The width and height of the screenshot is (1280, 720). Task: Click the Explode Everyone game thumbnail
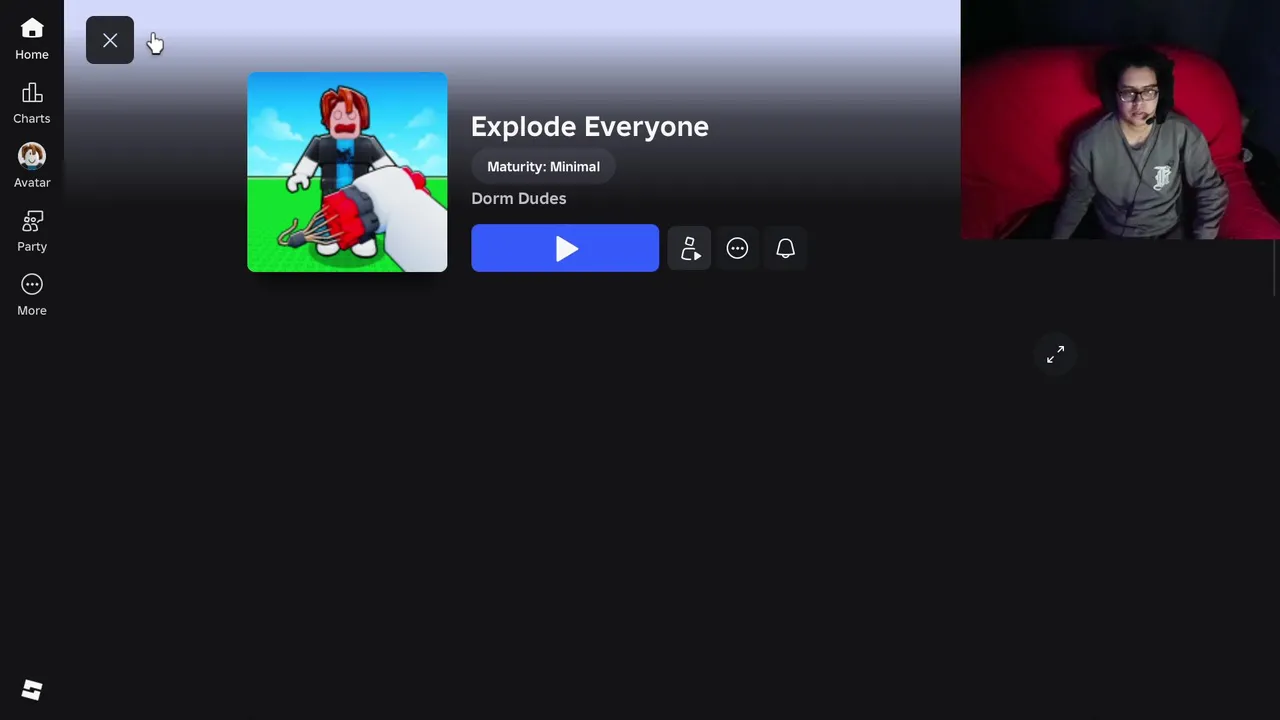tap(347, 172)
